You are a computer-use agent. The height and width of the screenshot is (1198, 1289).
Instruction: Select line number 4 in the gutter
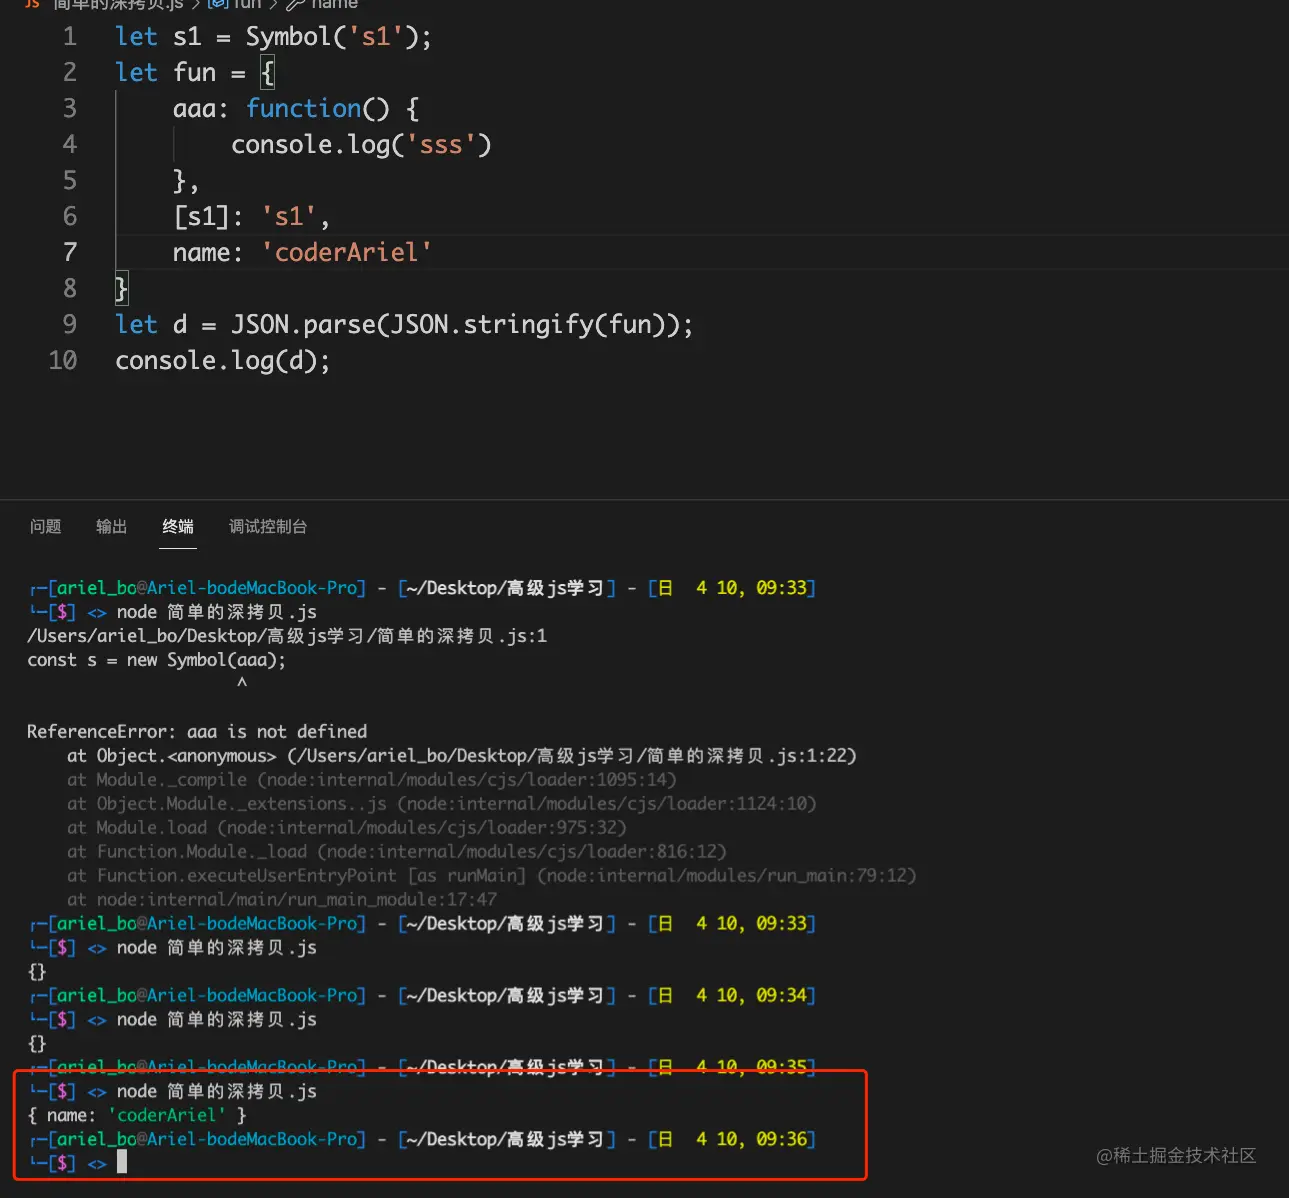click(69, 145)
